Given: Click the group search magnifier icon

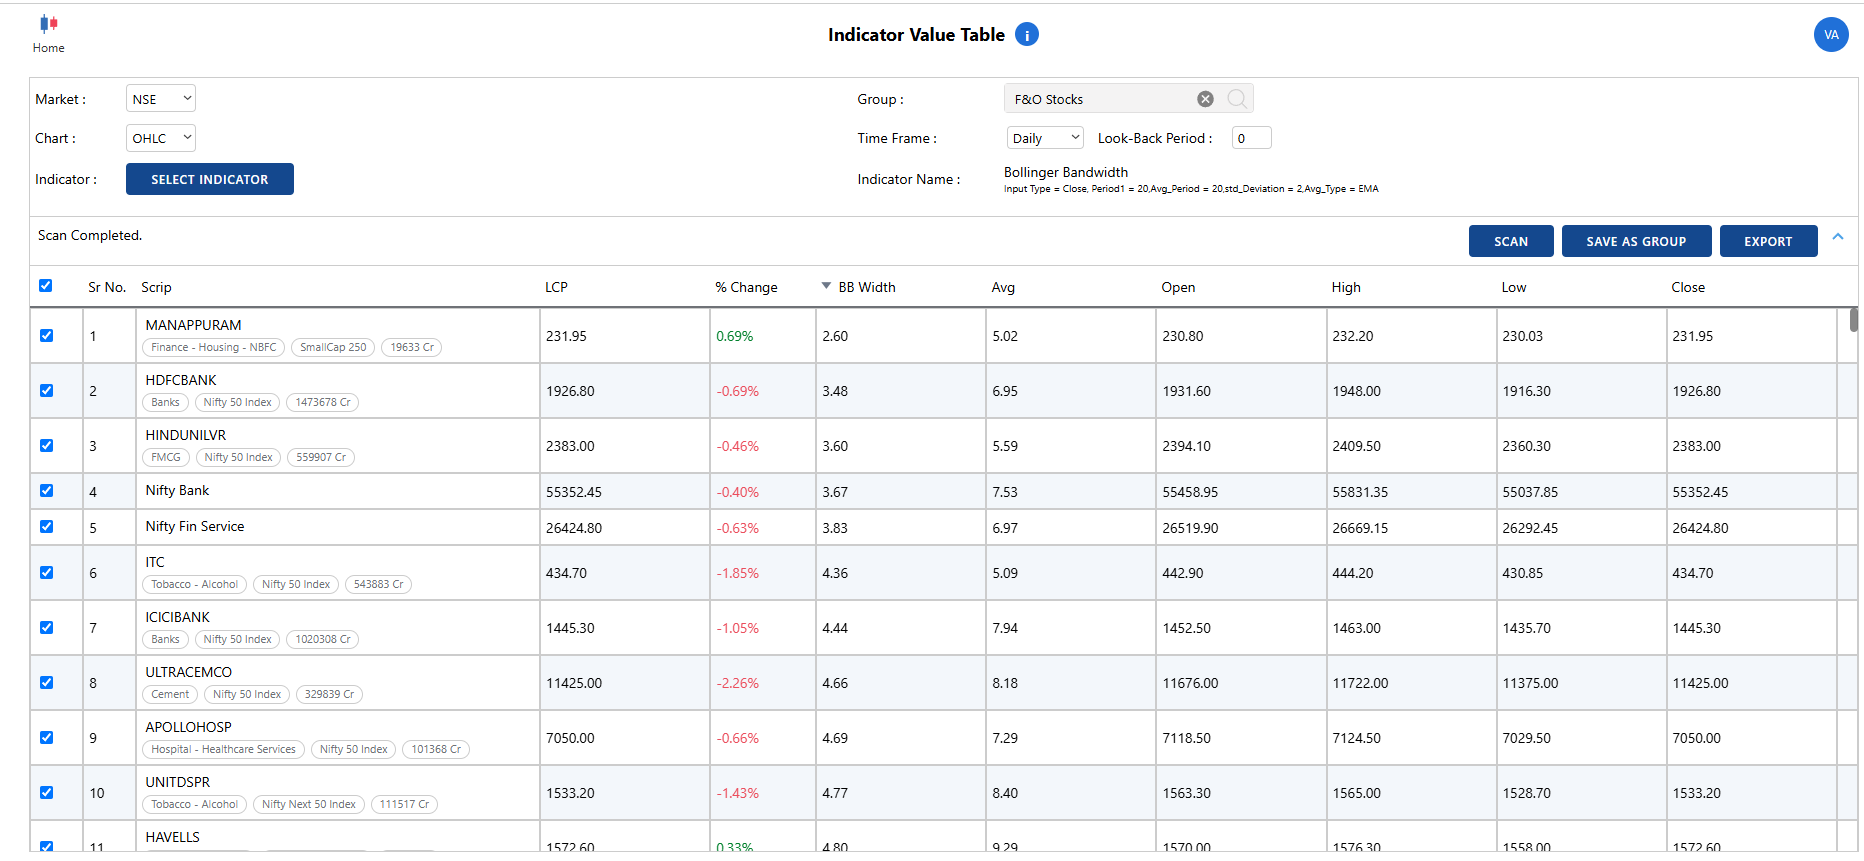Looking at the screenshot, I should click(1237, 99).
